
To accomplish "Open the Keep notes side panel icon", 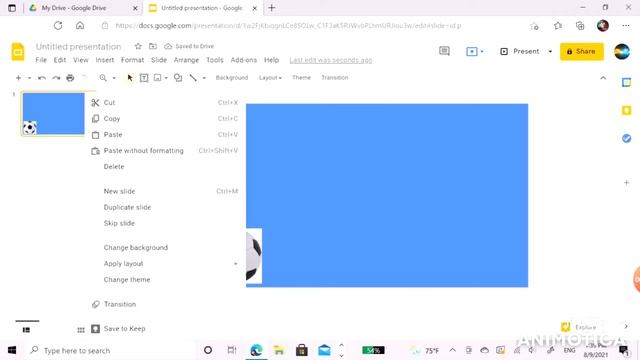I will (627, 111).
